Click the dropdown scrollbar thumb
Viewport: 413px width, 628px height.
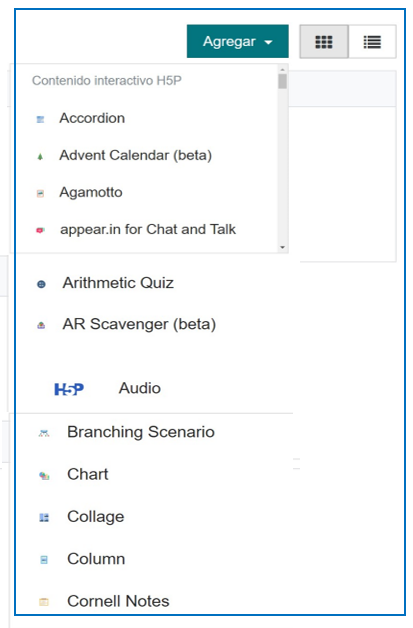click(x=282, y=81)
